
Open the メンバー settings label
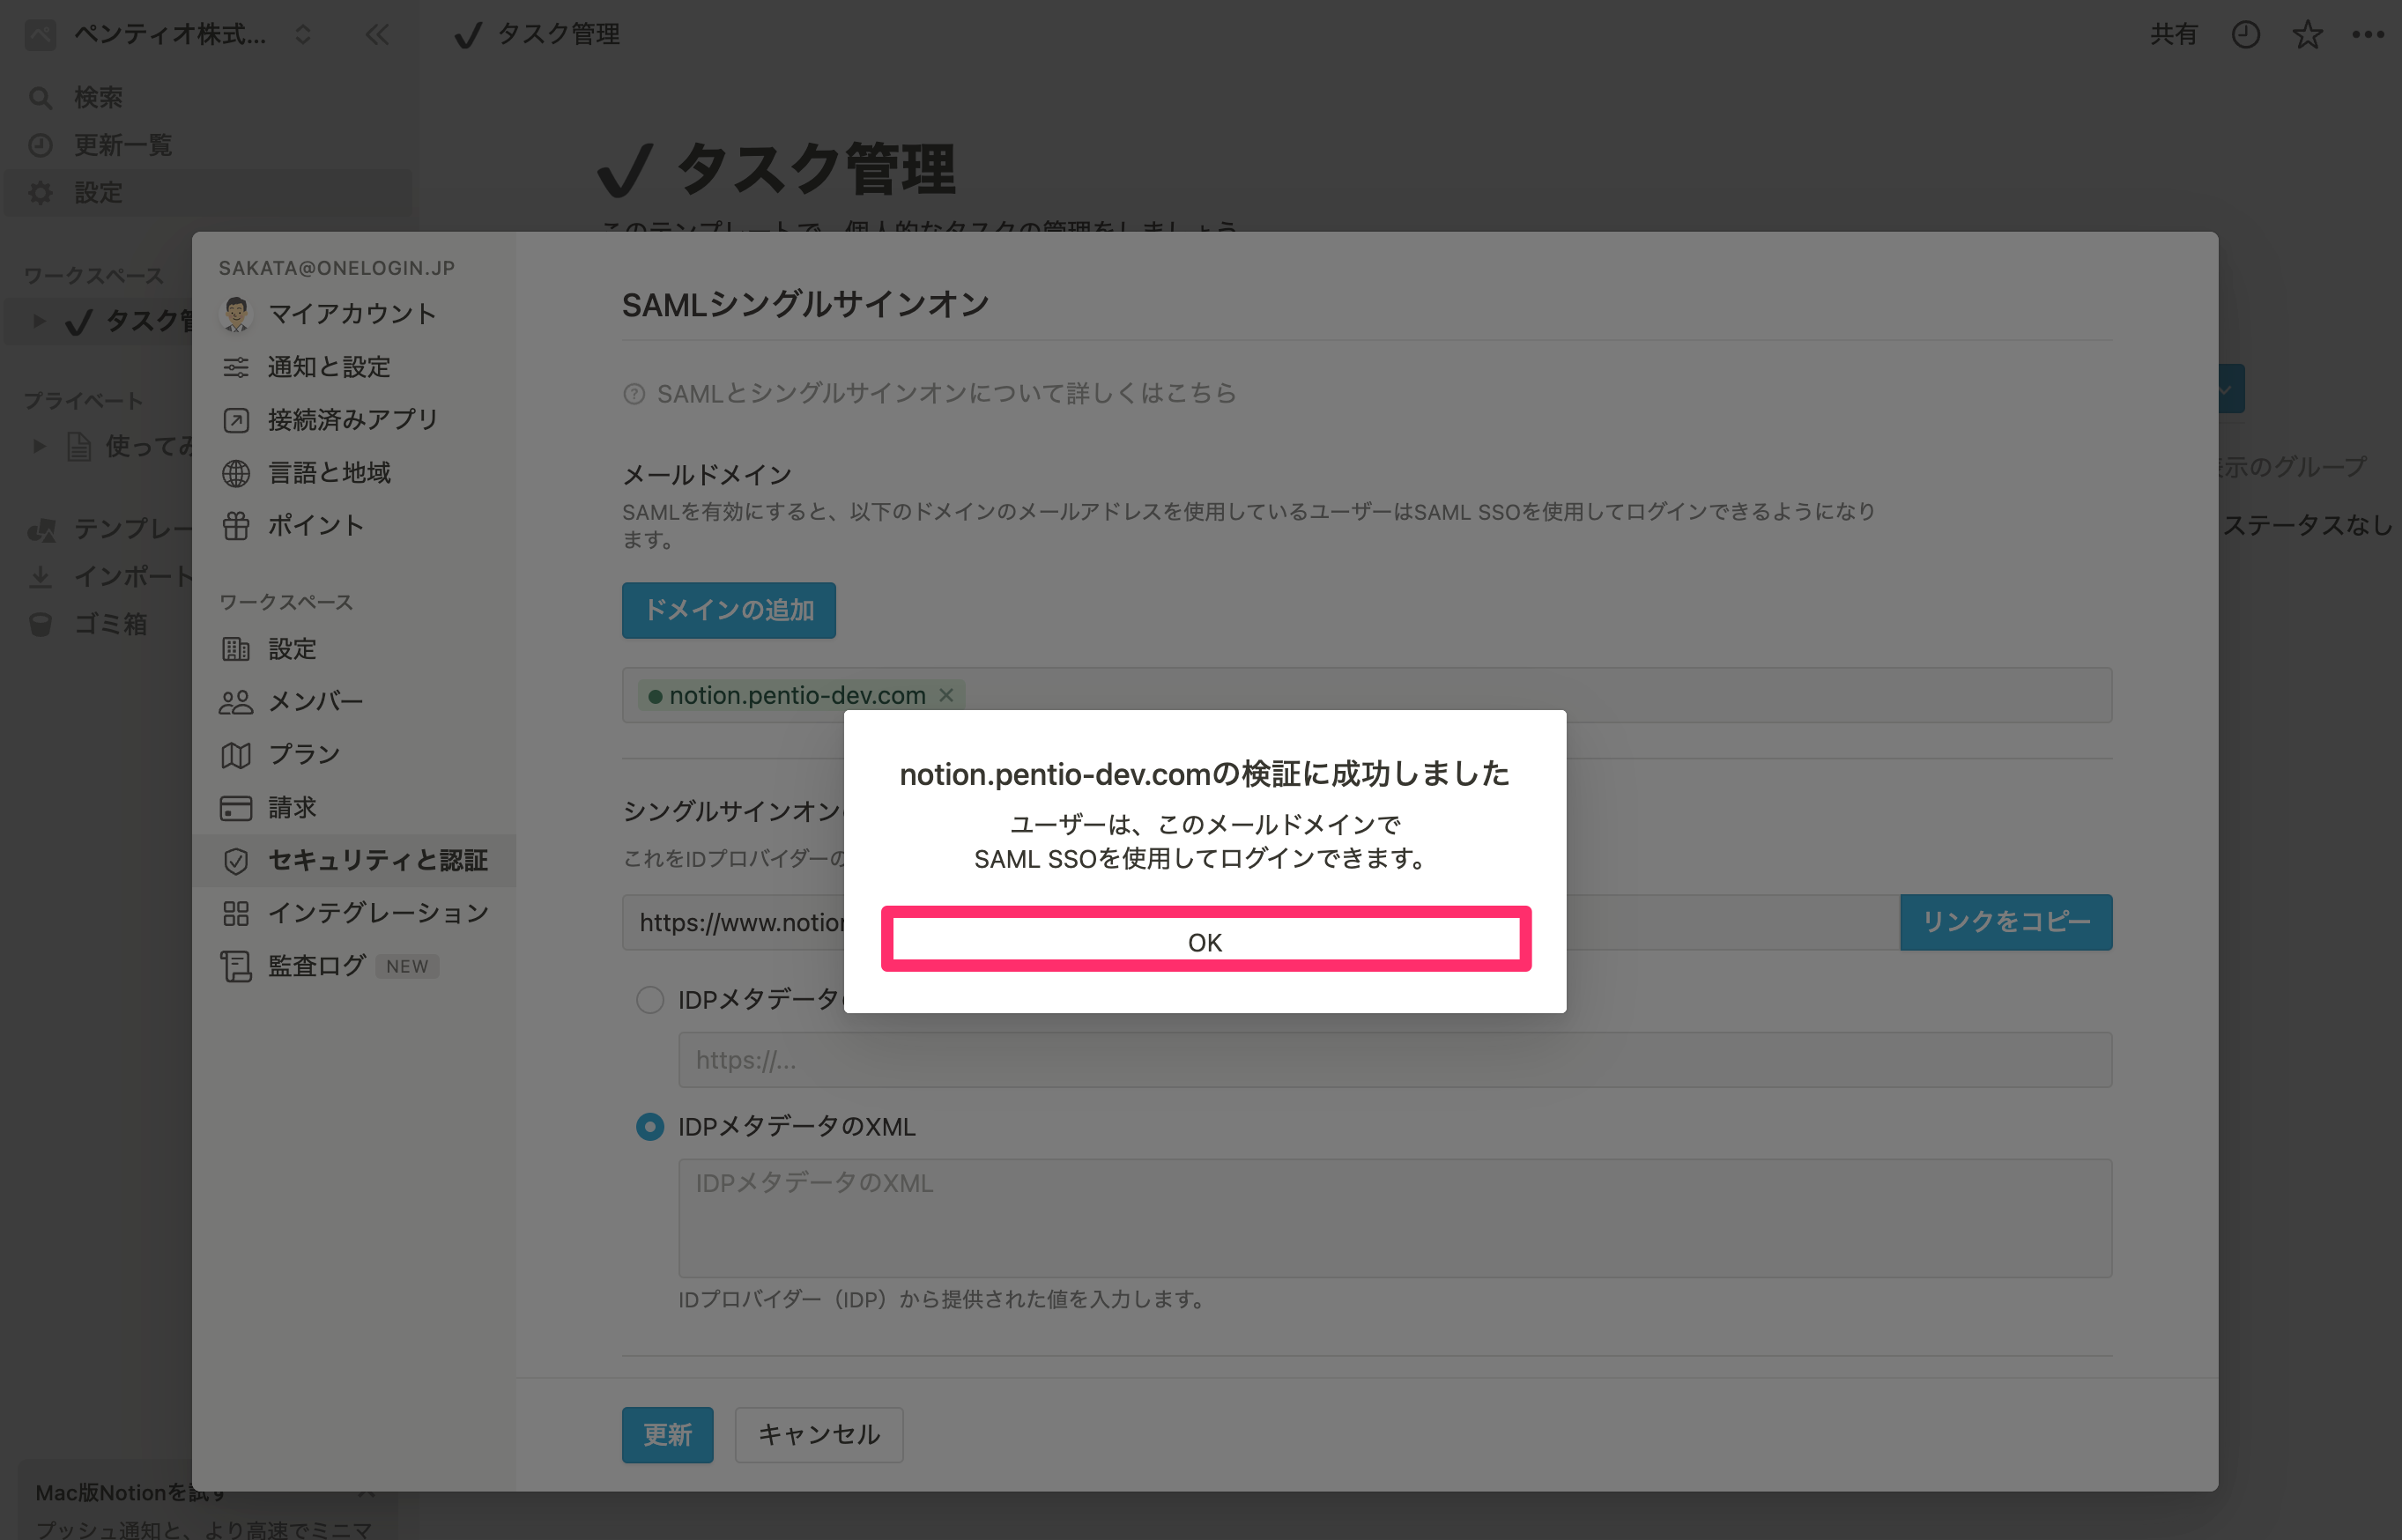coord(316,702)
